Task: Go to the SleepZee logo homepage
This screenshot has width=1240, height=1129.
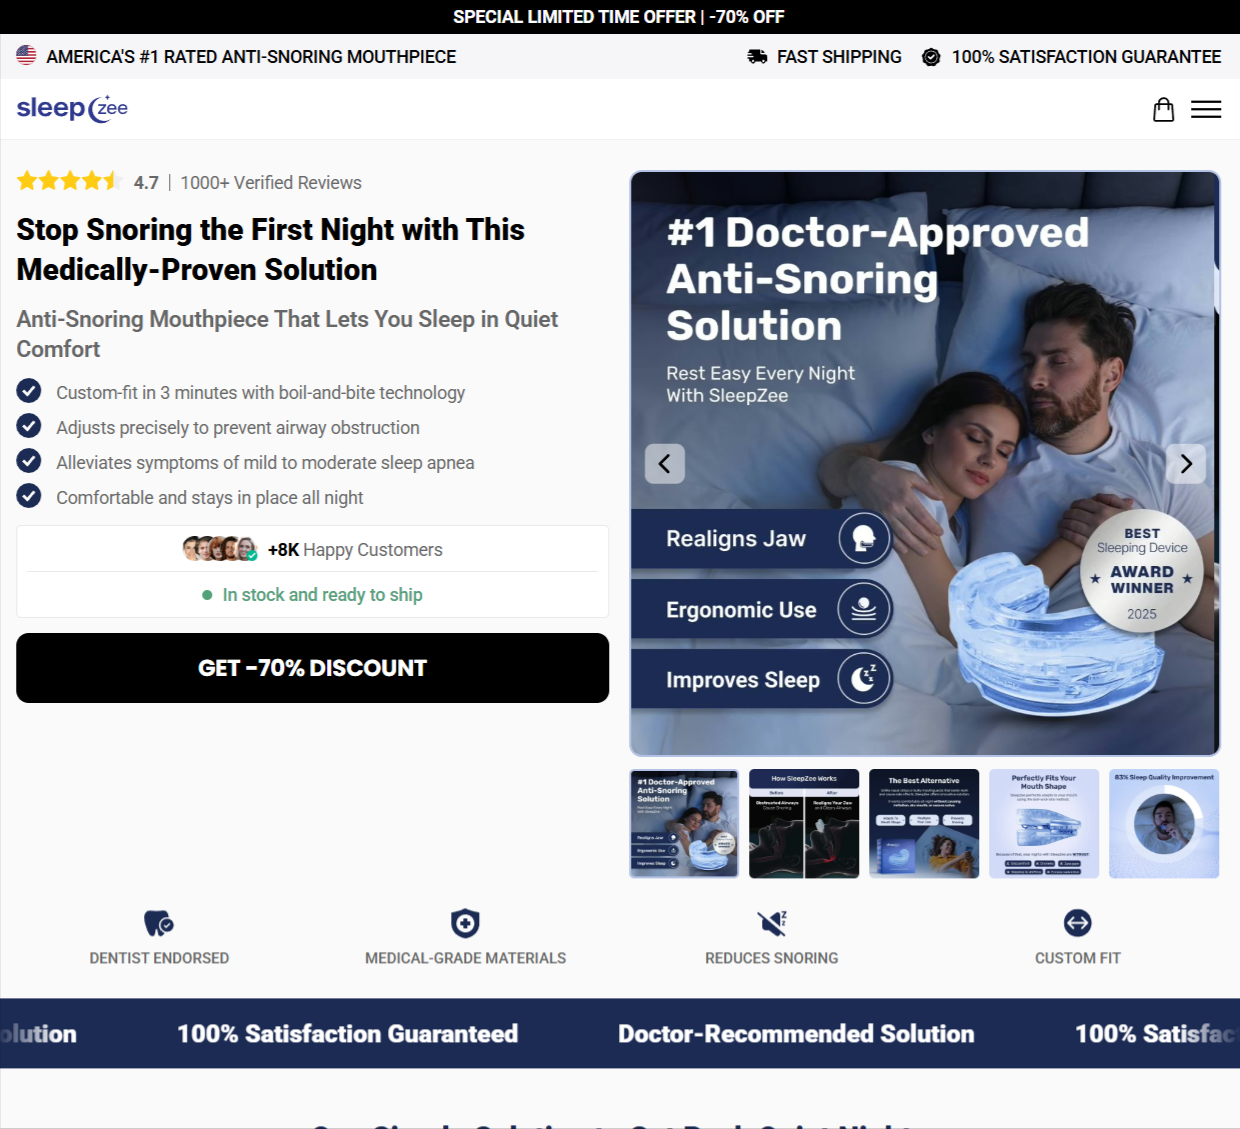Action: tap(72, 108)
